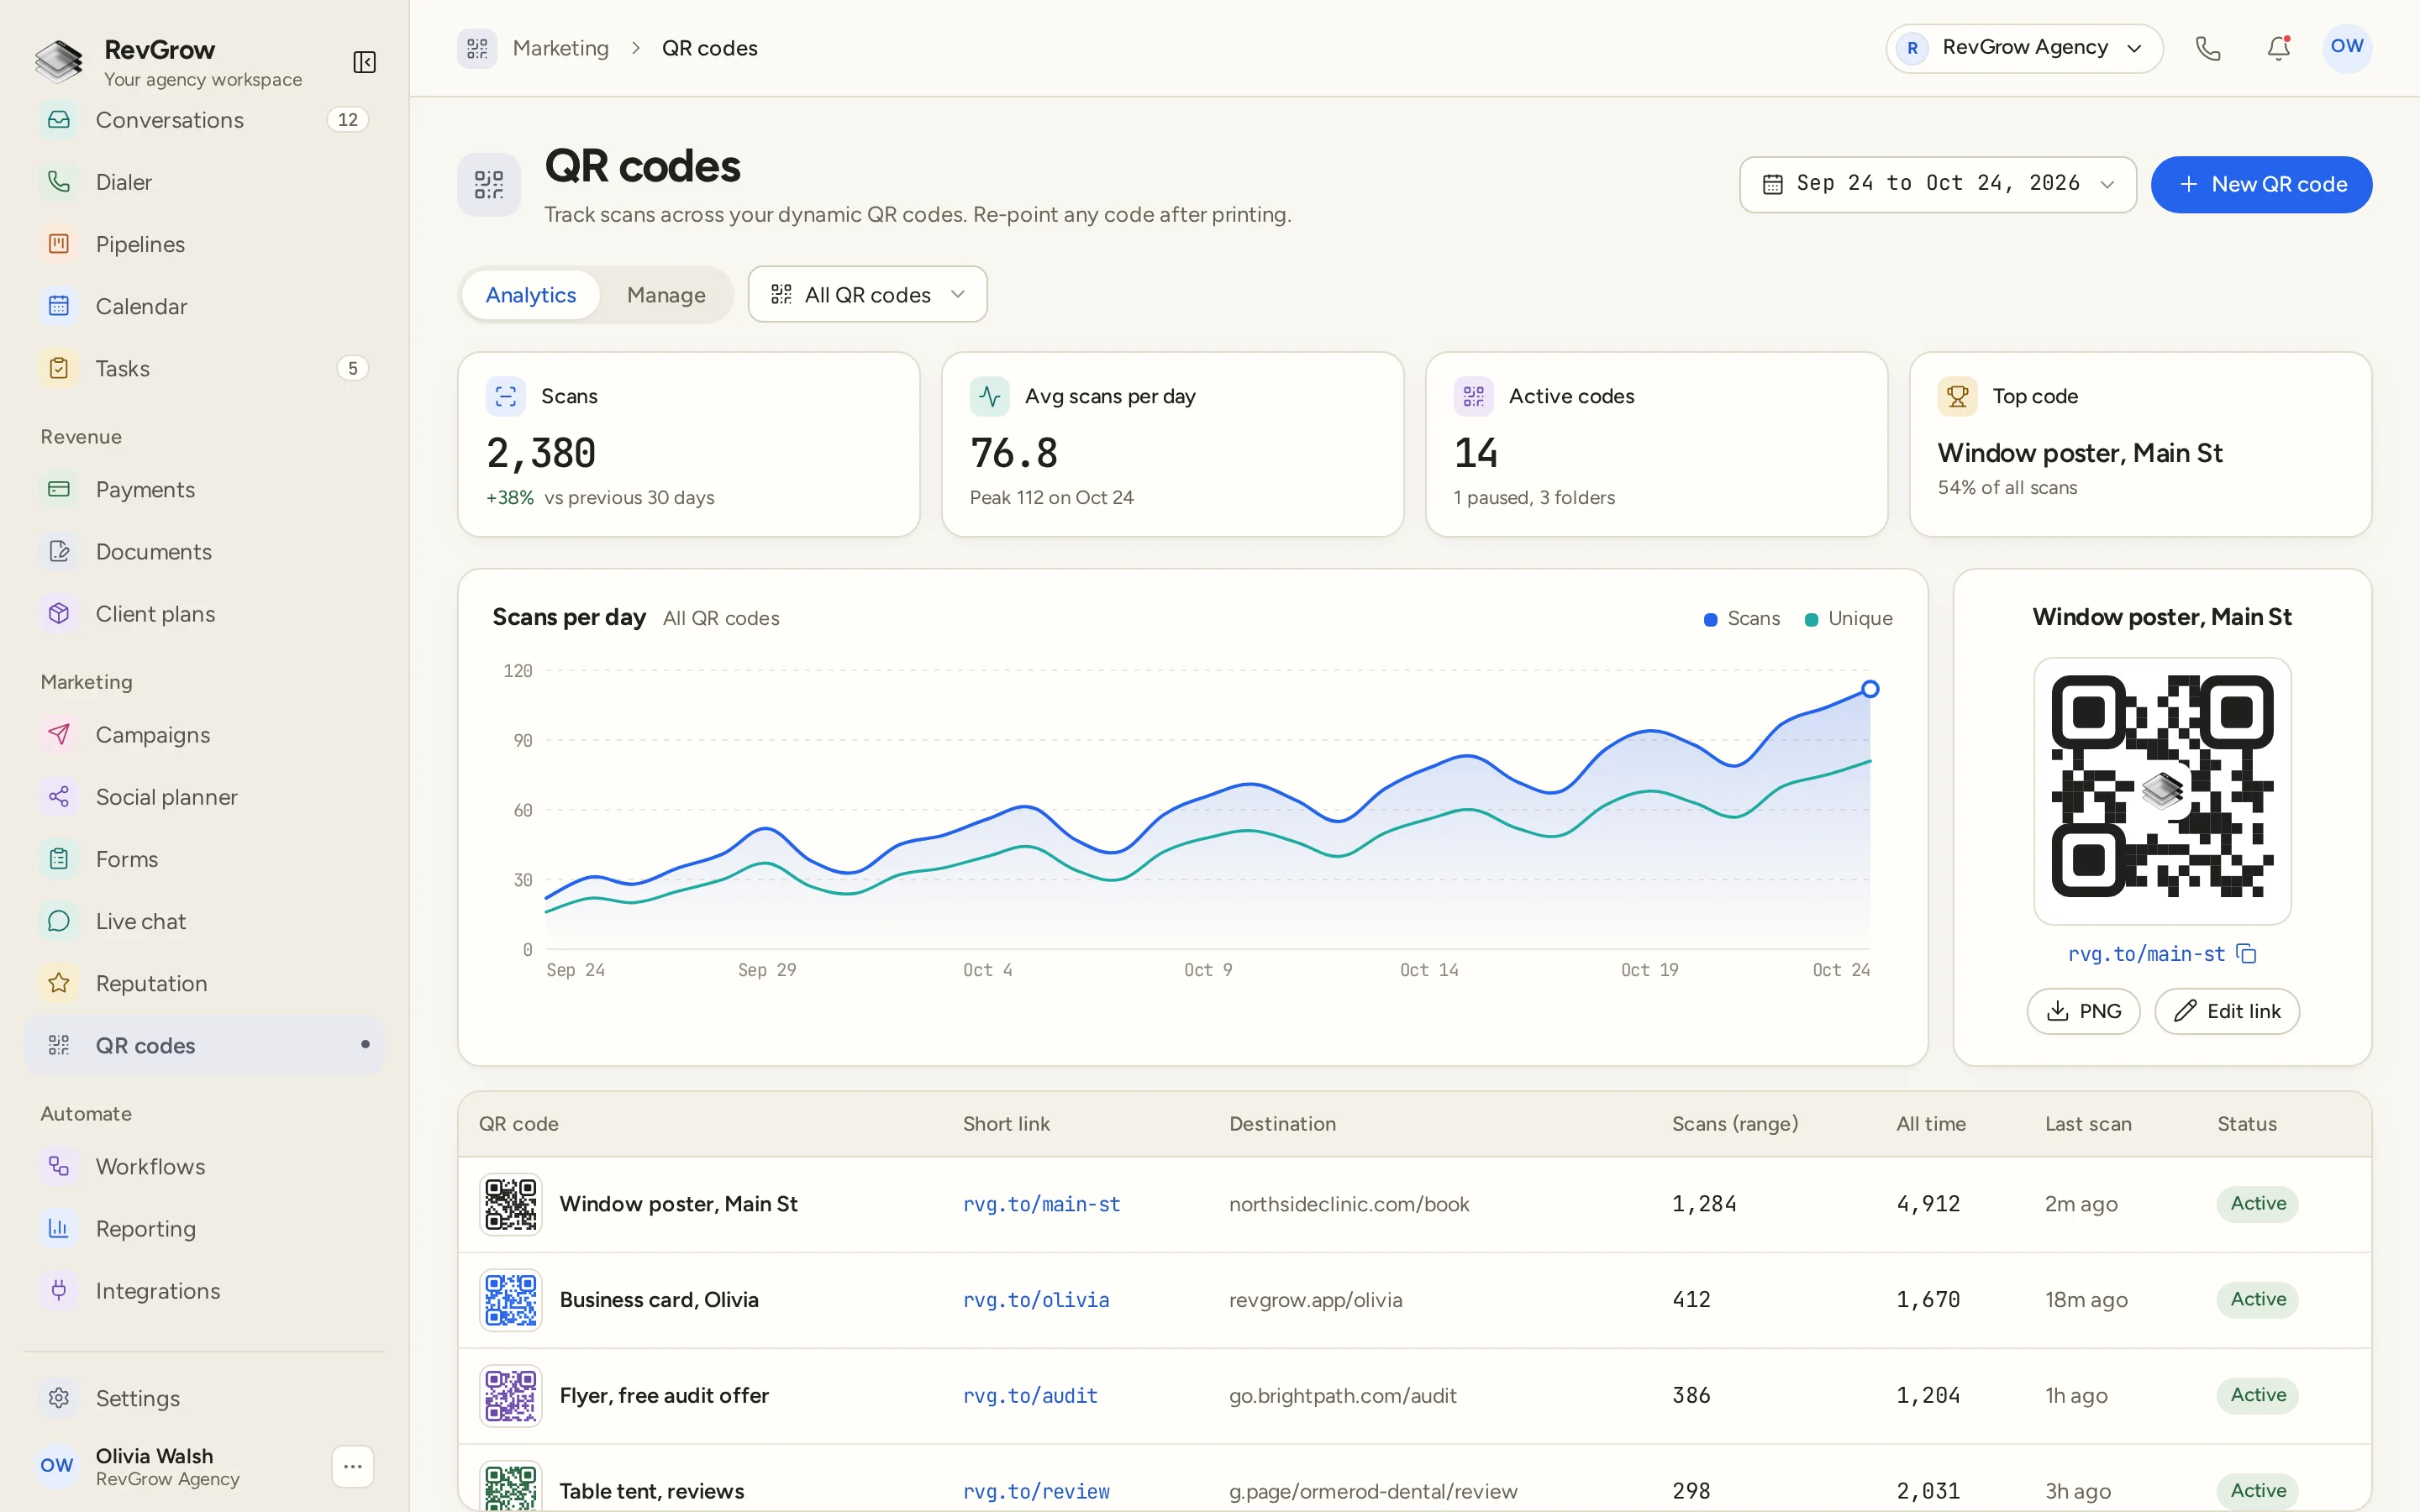Screen dimensions: 2420x1512
Task: Open Campaigns under Marketing
Action: pyautogui.click(x=204, y=735)
